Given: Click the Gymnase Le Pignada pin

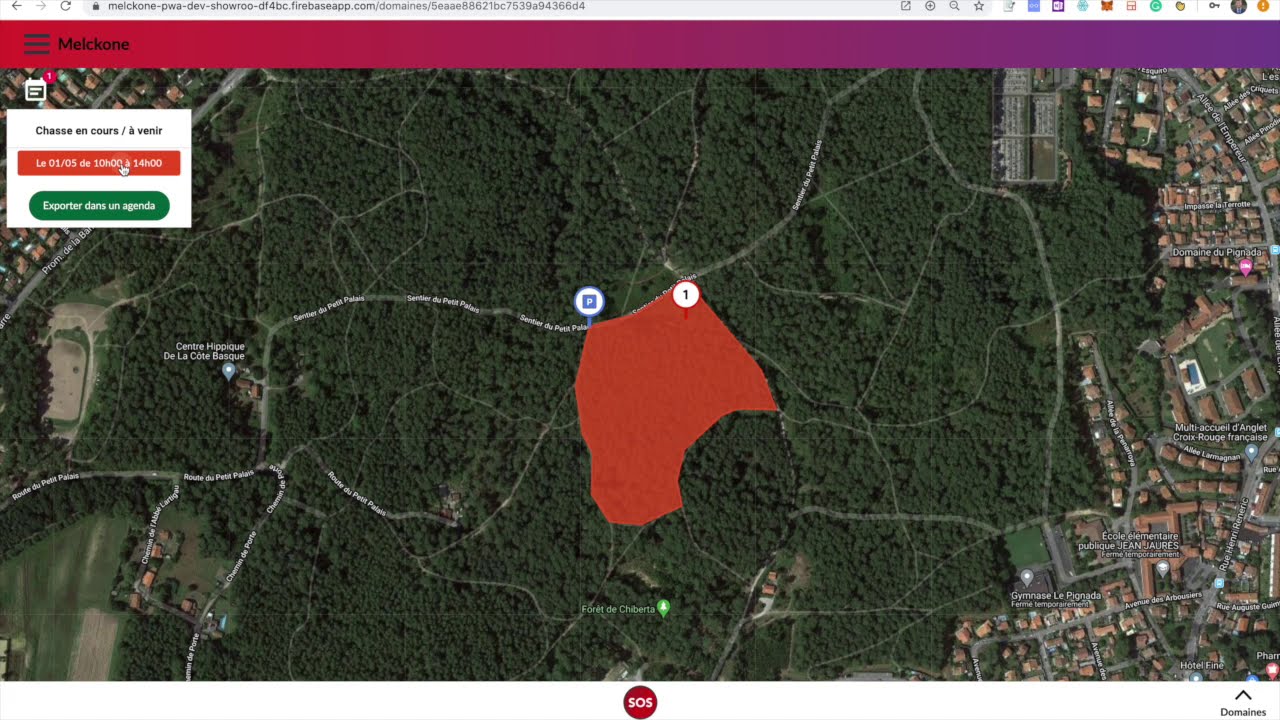Looking at the screenshot, I should pos(1026,577).
